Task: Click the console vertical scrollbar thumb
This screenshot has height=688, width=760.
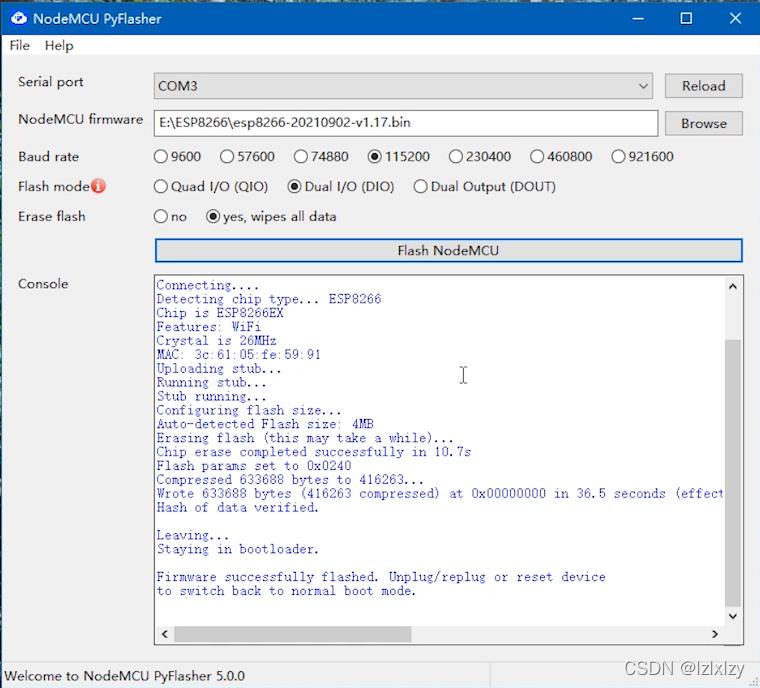Action: (x=733, y=473)
